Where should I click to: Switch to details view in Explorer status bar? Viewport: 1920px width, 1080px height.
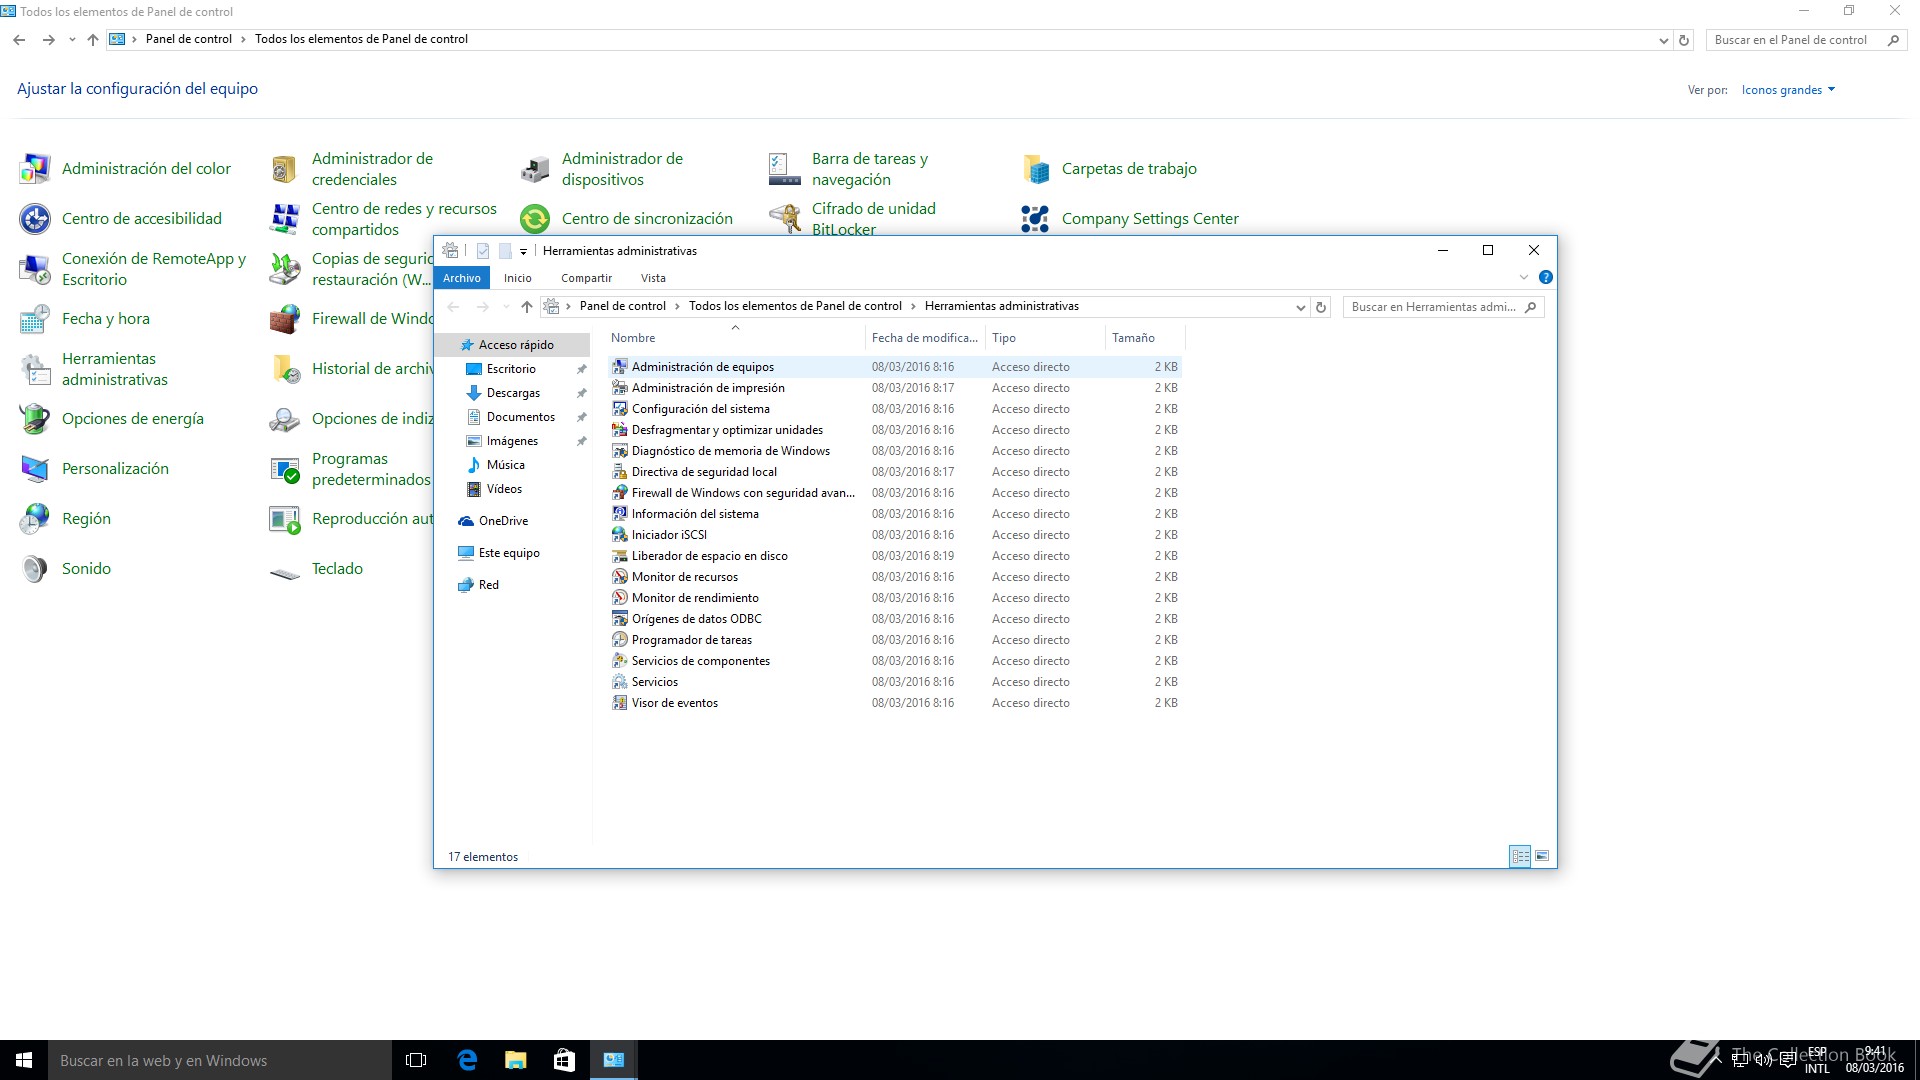click(x=1520, y=856)
